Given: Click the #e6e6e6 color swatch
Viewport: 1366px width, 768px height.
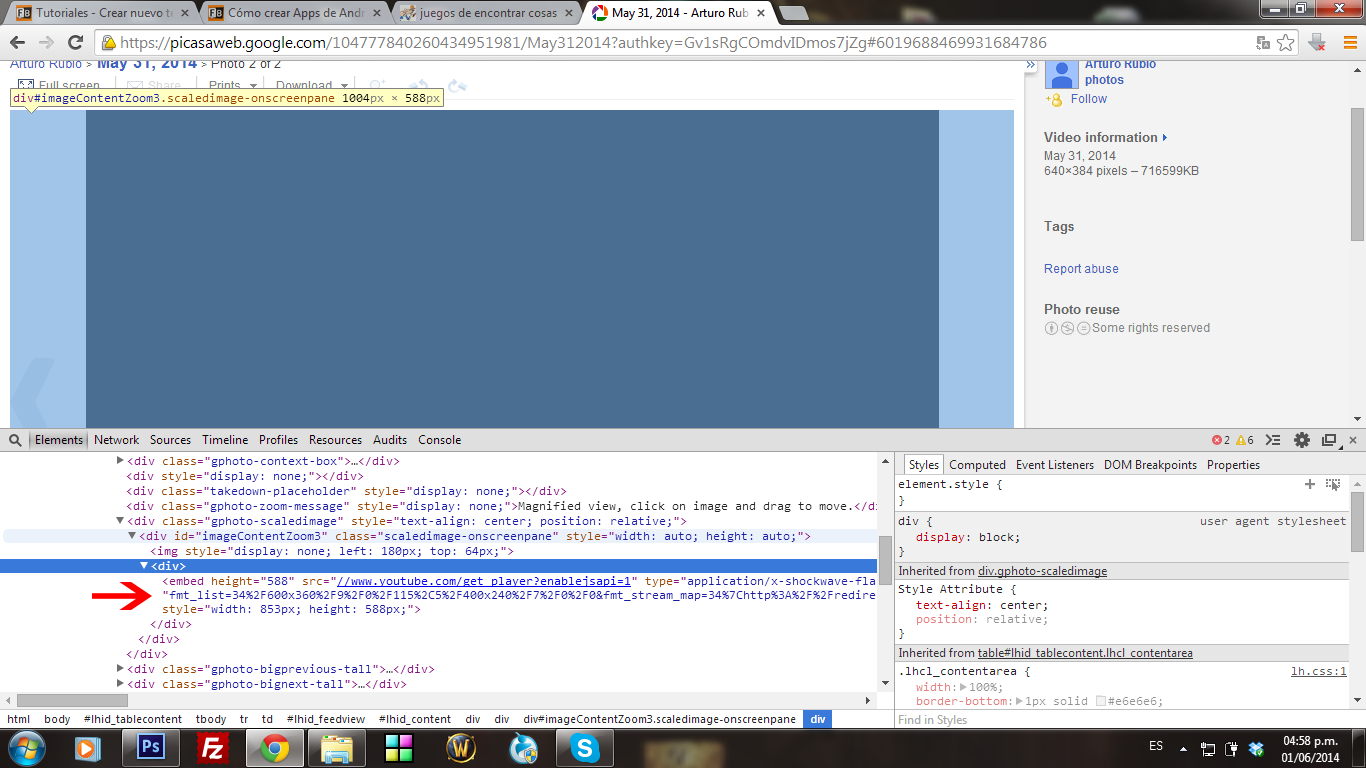Looking at the screenshot, I should click(1102, 701).
